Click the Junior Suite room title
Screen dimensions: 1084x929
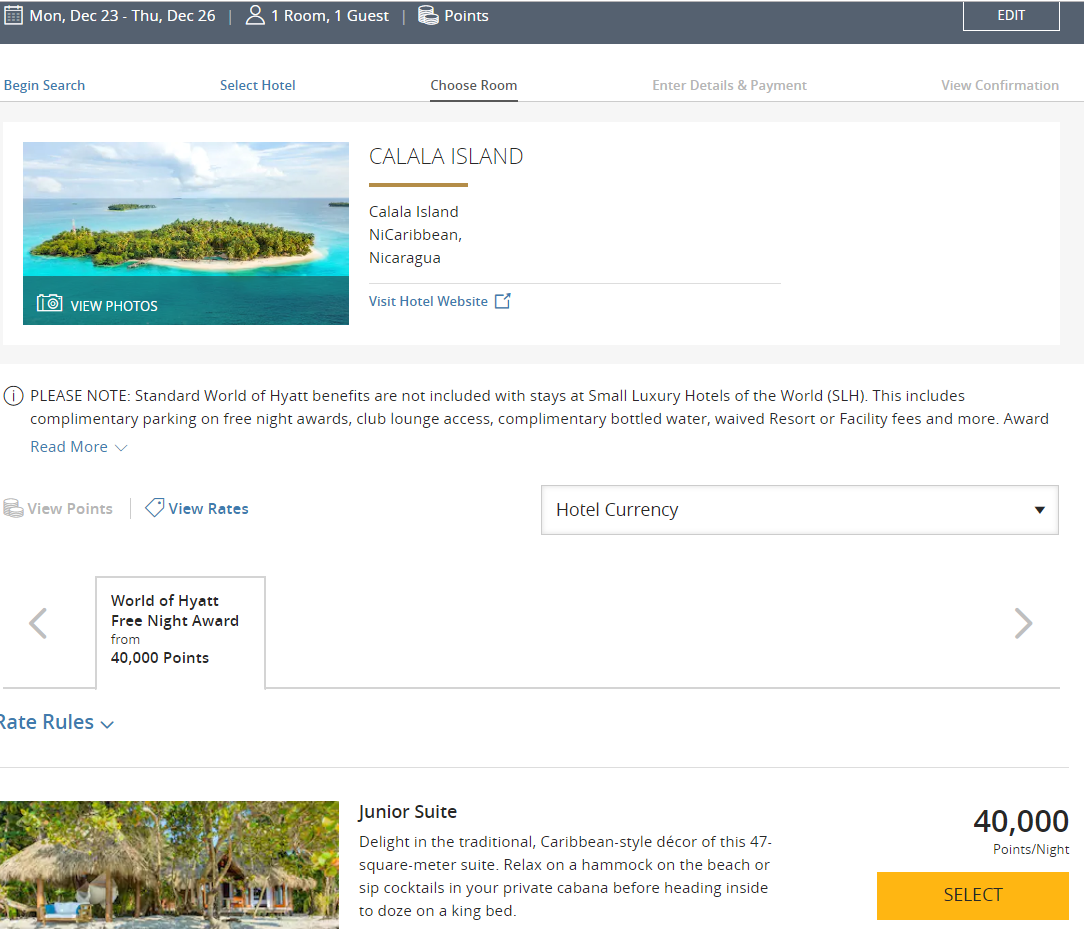click(408, 811)
